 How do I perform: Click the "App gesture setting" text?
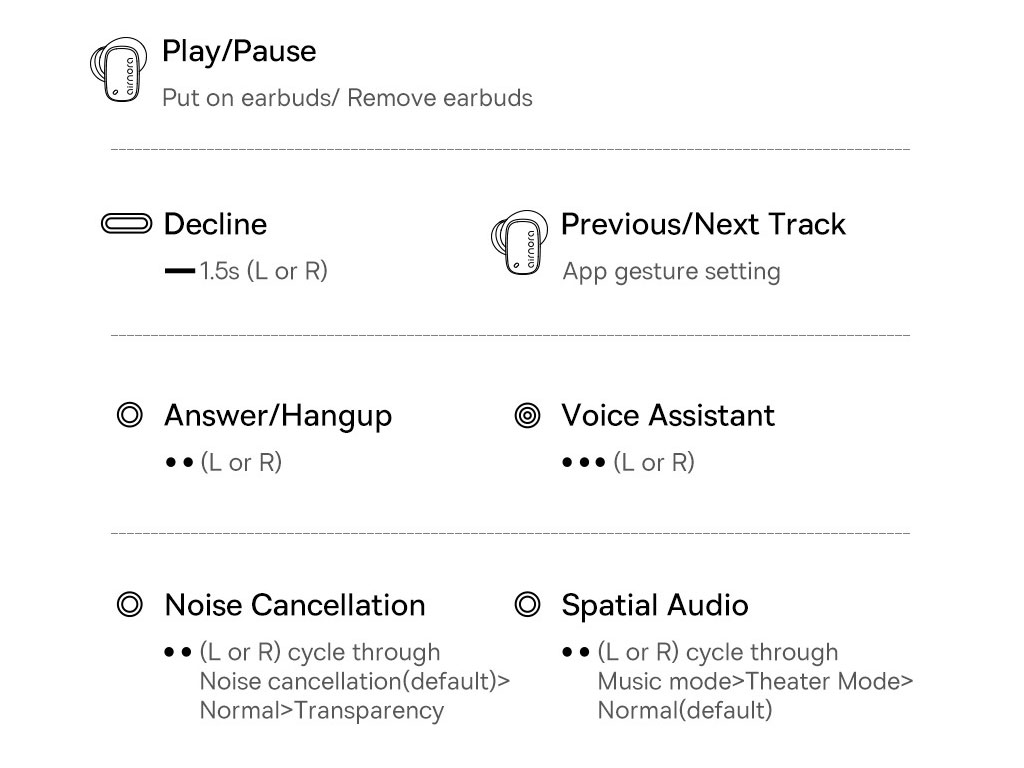[671, 272]
